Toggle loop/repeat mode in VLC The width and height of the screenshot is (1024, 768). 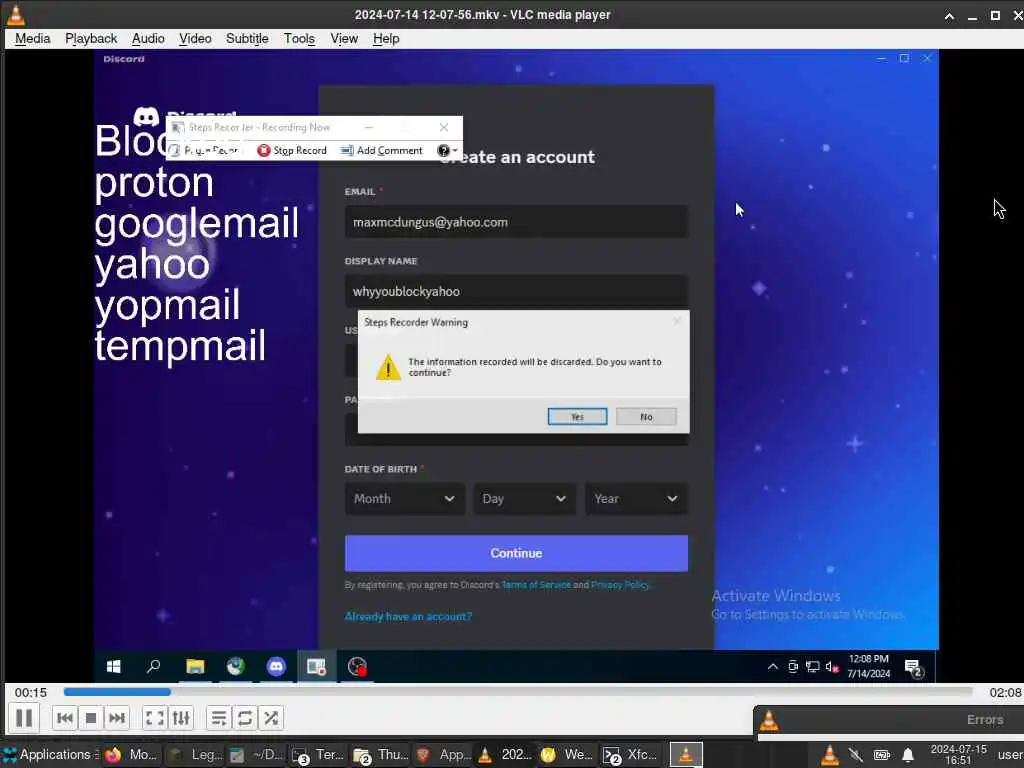tap(245, 718)
